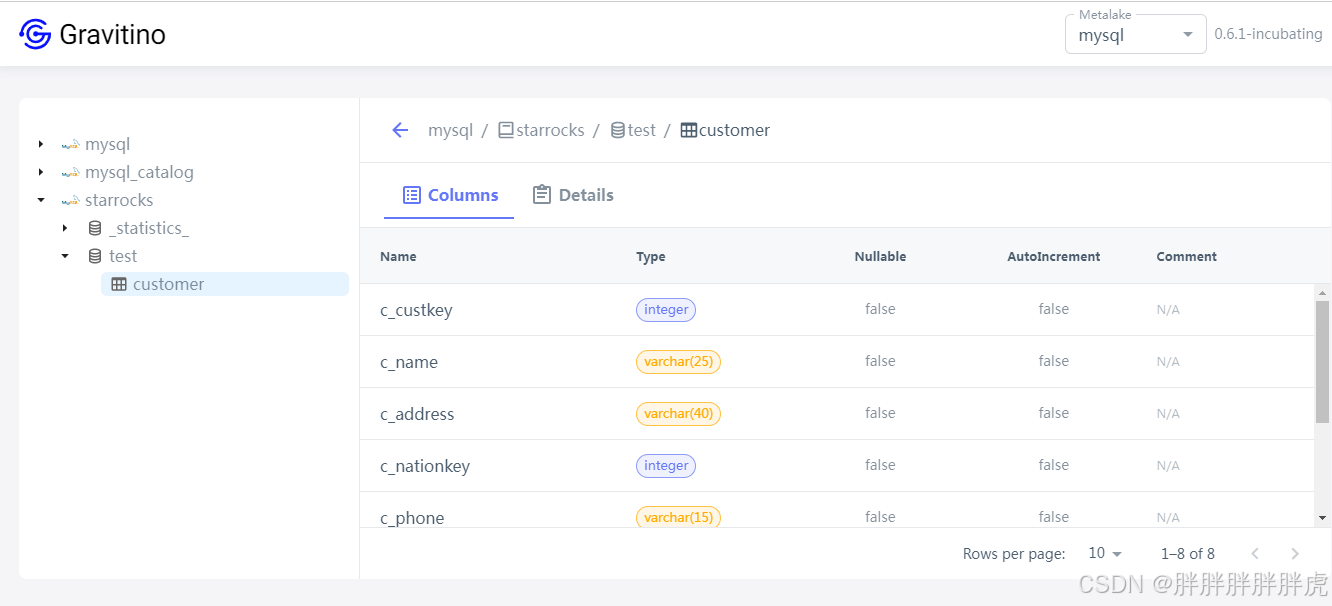The width and height of the screenshot is (1332, 606).
Task: Click the test schema icon in breadcrumb
Action: (x=618, y=130)
